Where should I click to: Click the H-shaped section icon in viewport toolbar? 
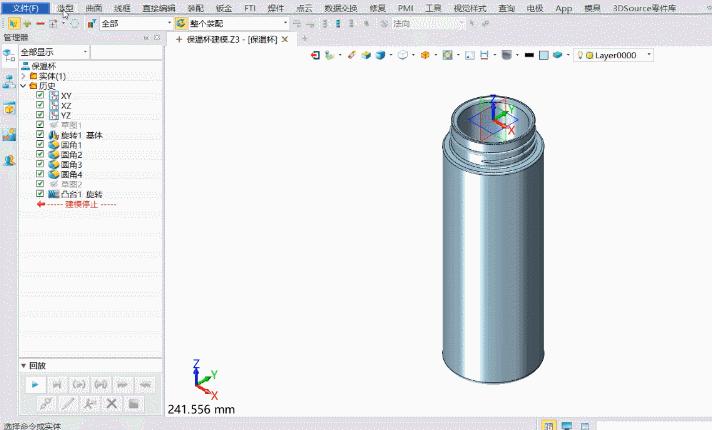(x=484, y=55)
